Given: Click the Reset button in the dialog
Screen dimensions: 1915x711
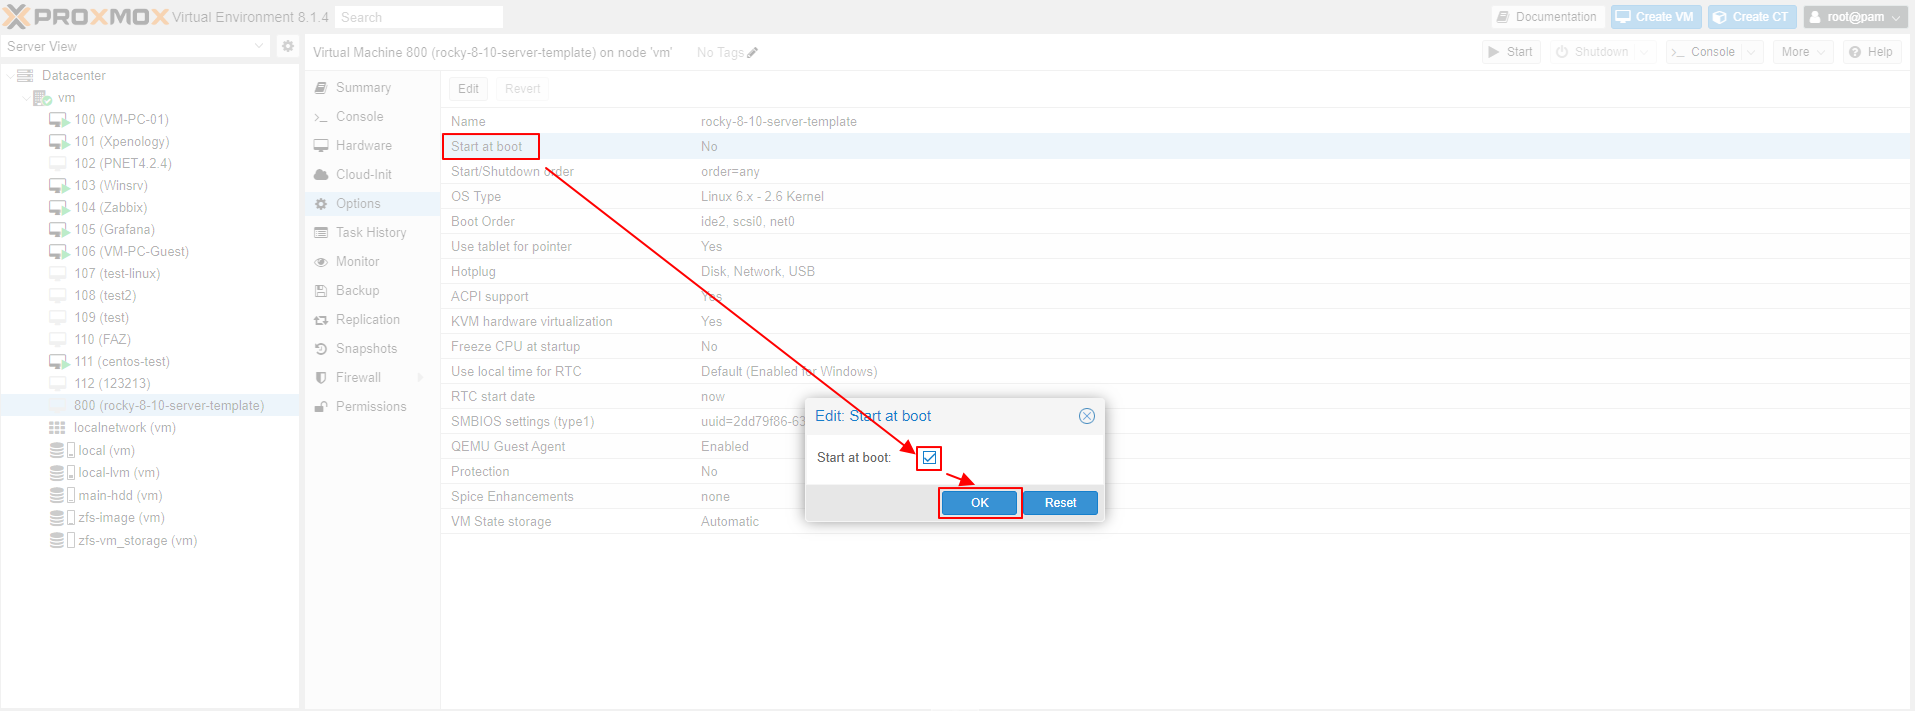Looking at the screenshot, I should pyautogui.click(x=1061, y=503).
